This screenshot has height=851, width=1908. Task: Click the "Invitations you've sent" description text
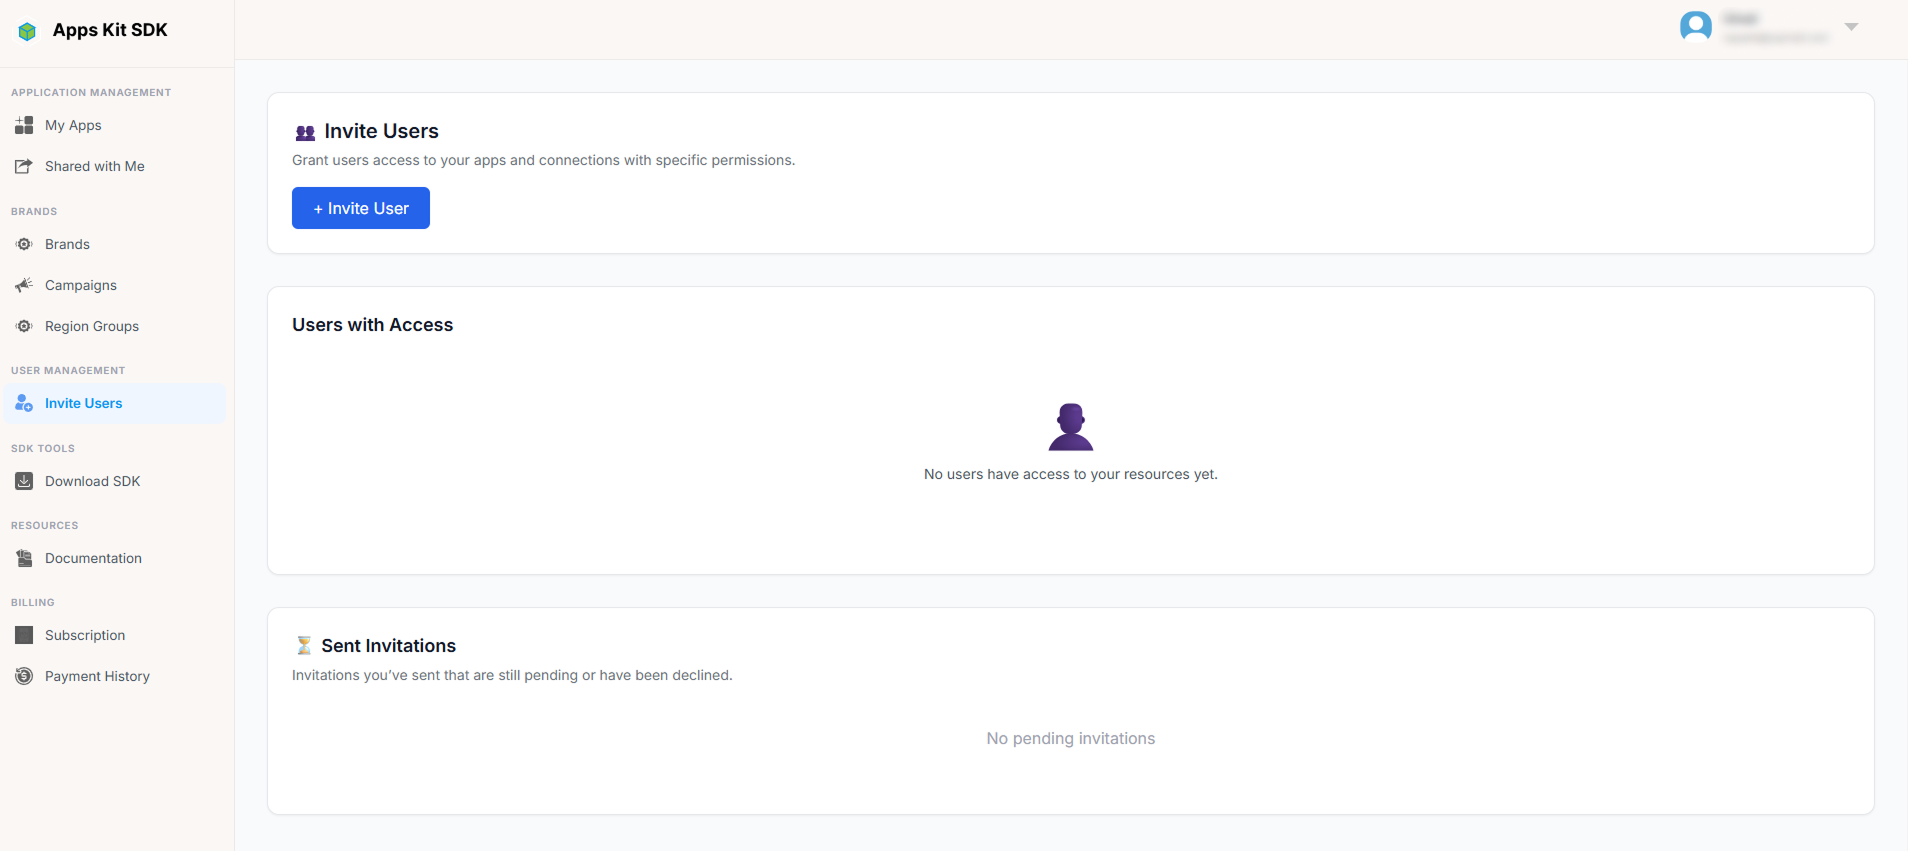click(x=512, y=675)
